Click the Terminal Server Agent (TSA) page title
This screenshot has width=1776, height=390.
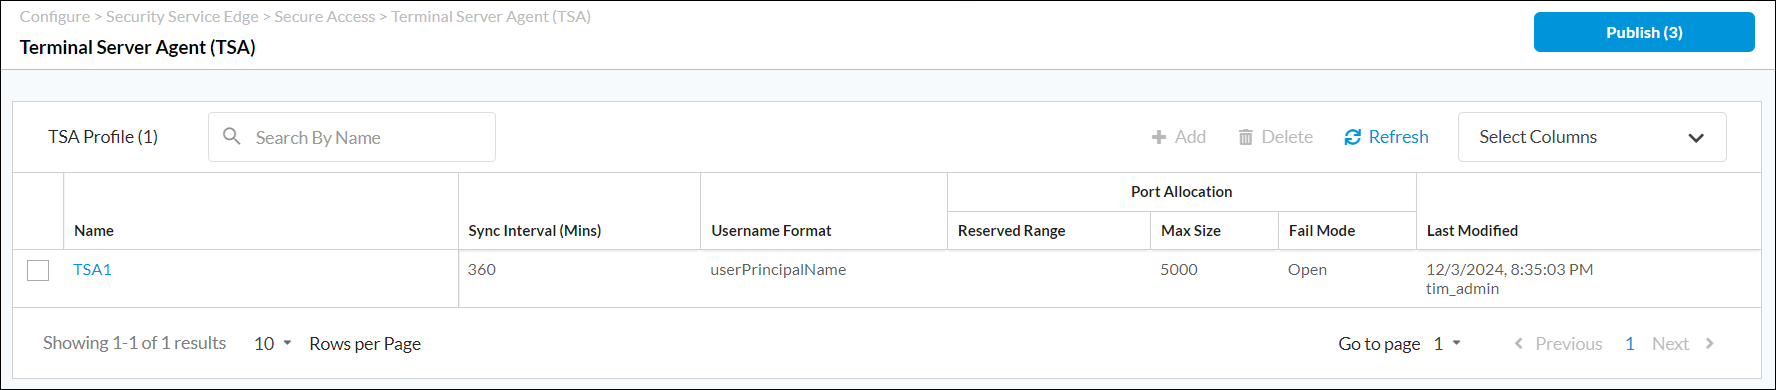coord(138,47)
